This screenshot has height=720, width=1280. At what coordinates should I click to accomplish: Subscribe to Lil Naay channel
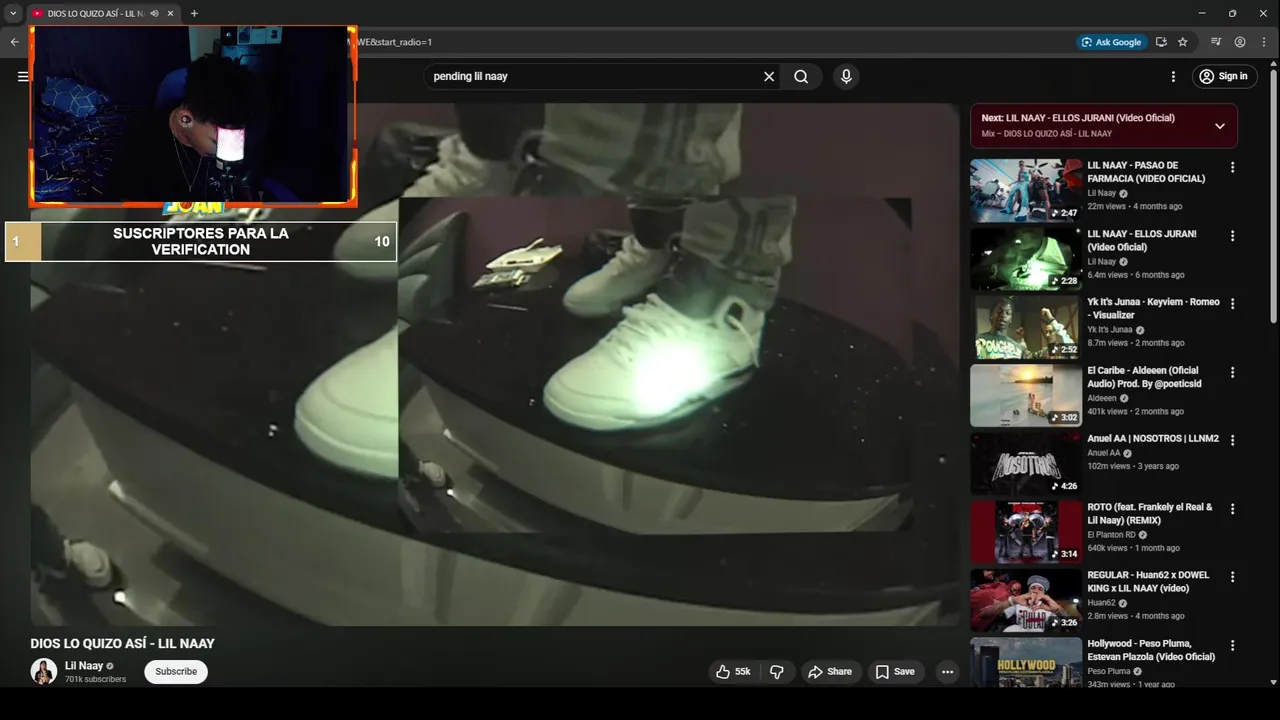pyautogui.click(x=176, y=672)
